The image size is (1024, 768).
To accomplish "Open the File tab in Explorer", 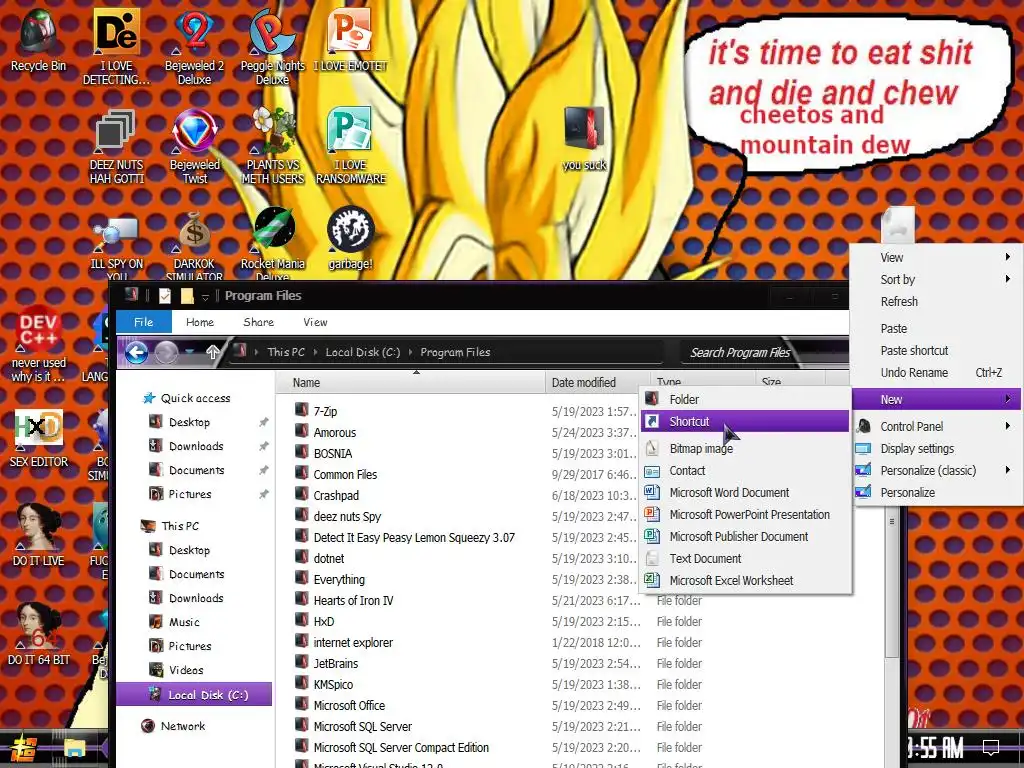I will pyautogui.click(x=144, y=322).
